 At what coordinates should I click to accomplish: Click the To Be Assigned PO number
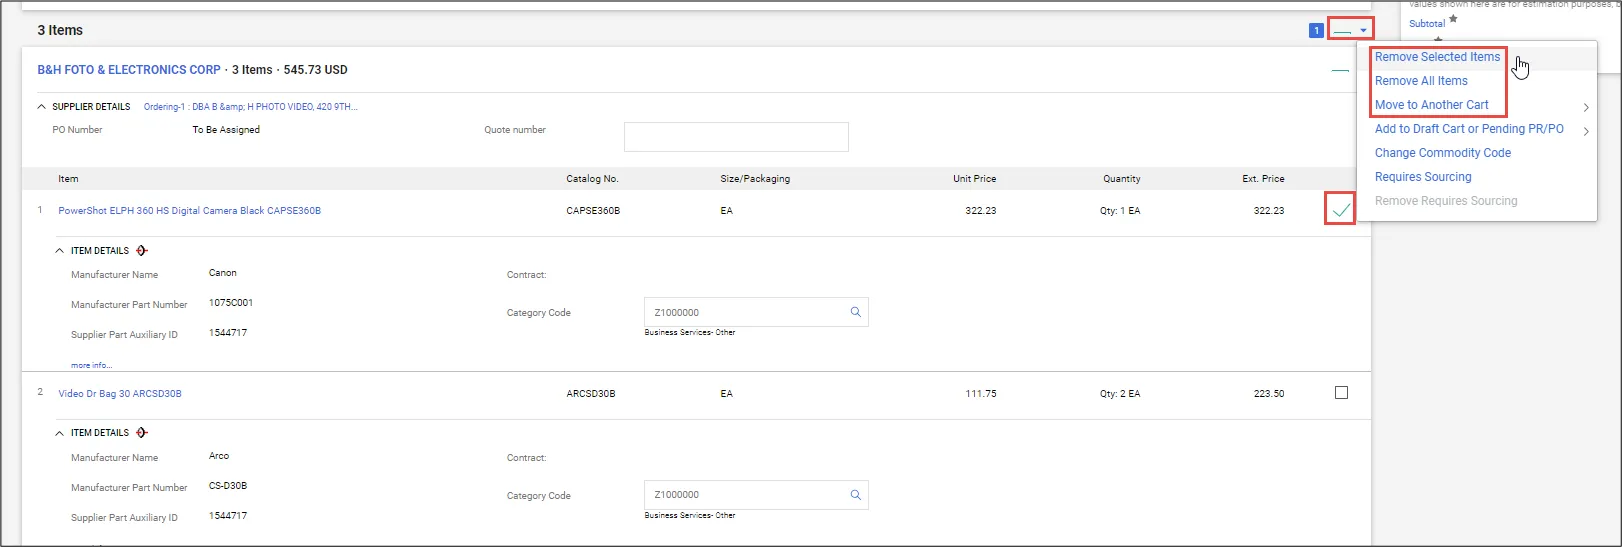[x=226, y=130]
